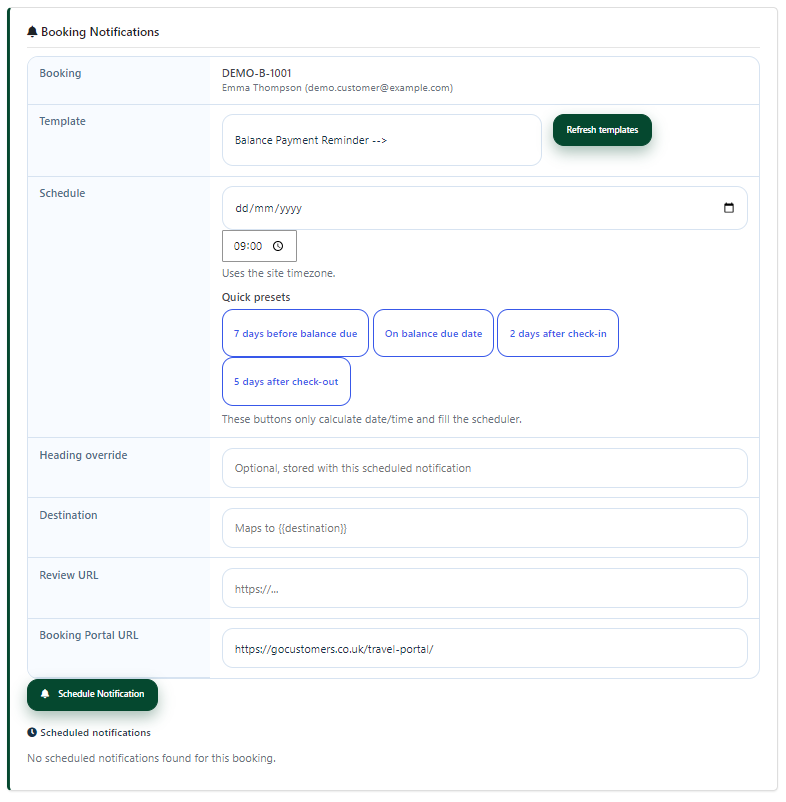Image resolution: width=786 pixels, height=802 pixels.
Task: Click the Scheduled notifications heading text
Action: tap(96, 733)
